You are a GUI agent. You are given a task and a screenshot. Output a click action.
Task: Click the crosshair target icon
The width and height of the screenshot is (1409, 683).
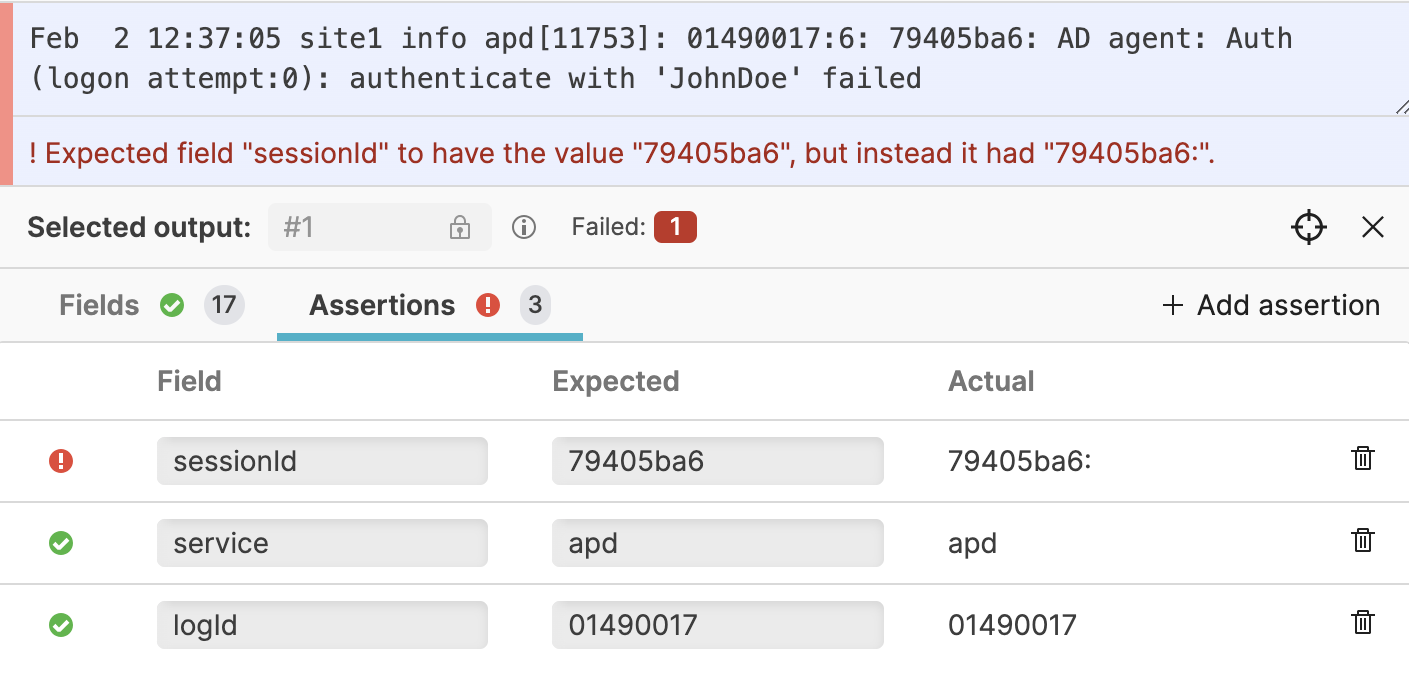click(x=1308, y=227)
